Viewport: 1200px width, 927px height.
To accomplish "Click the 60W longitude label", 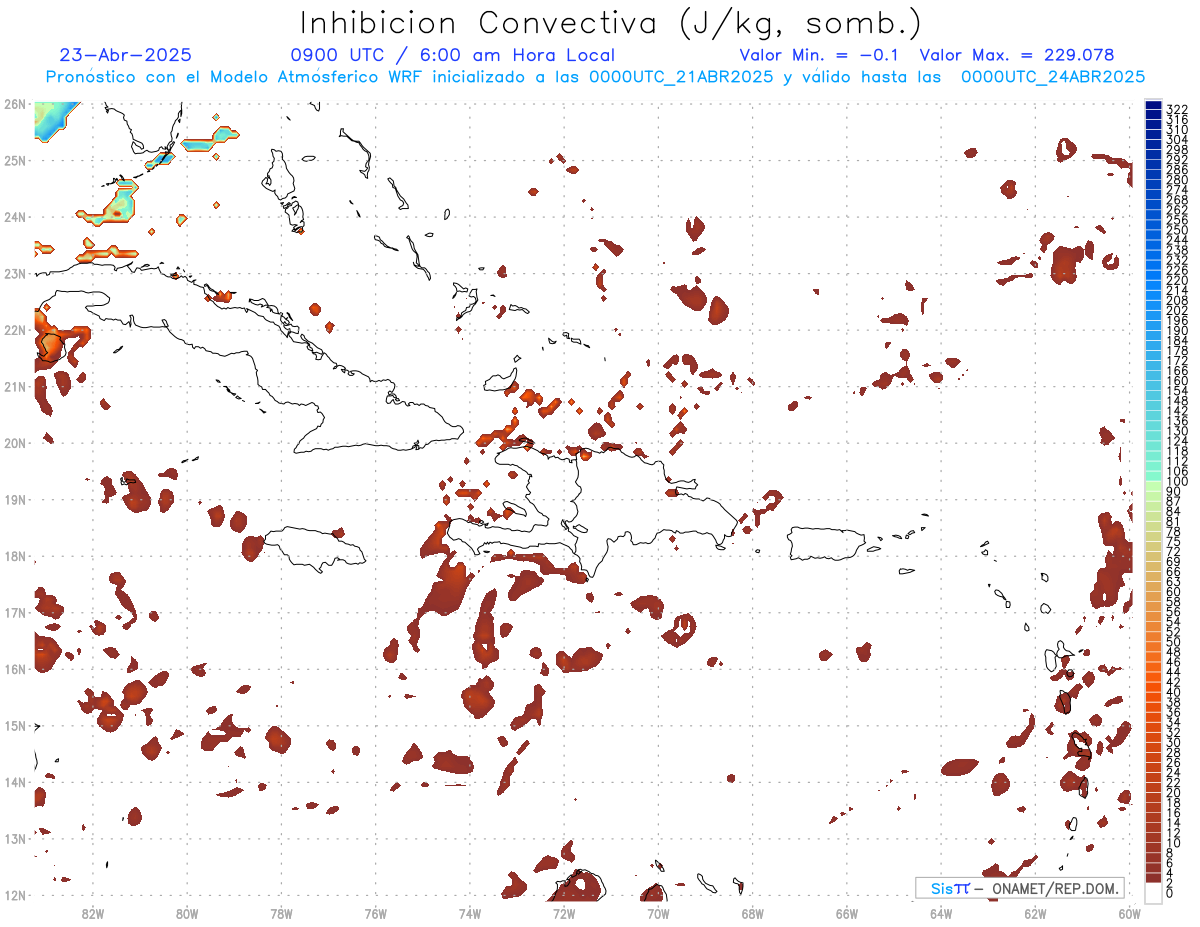I will coord(1130,913).
